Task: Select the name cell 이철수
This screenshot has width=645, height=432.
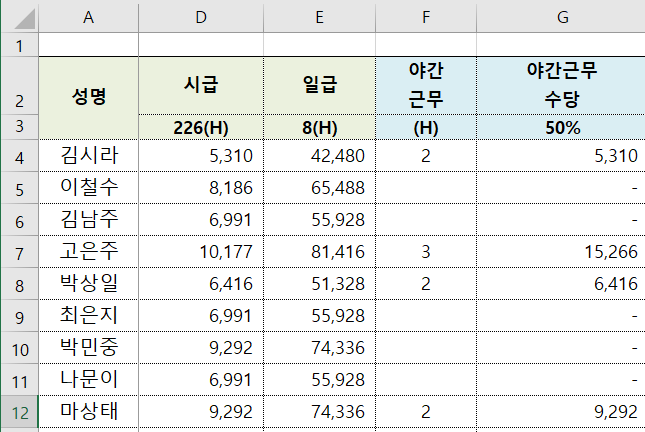Action: (x=89, y=188)
